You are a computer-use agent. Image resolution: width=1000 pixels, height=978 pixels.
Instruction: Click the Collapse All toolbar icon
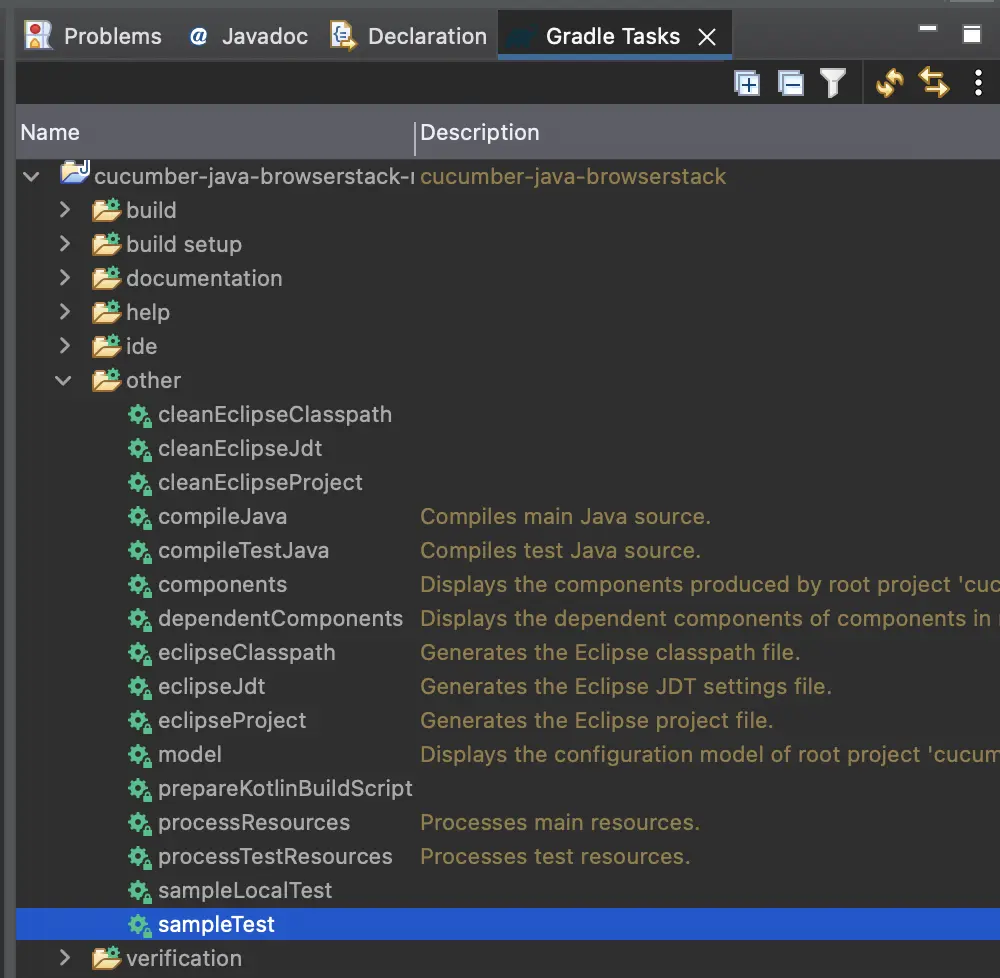point(791,84)
